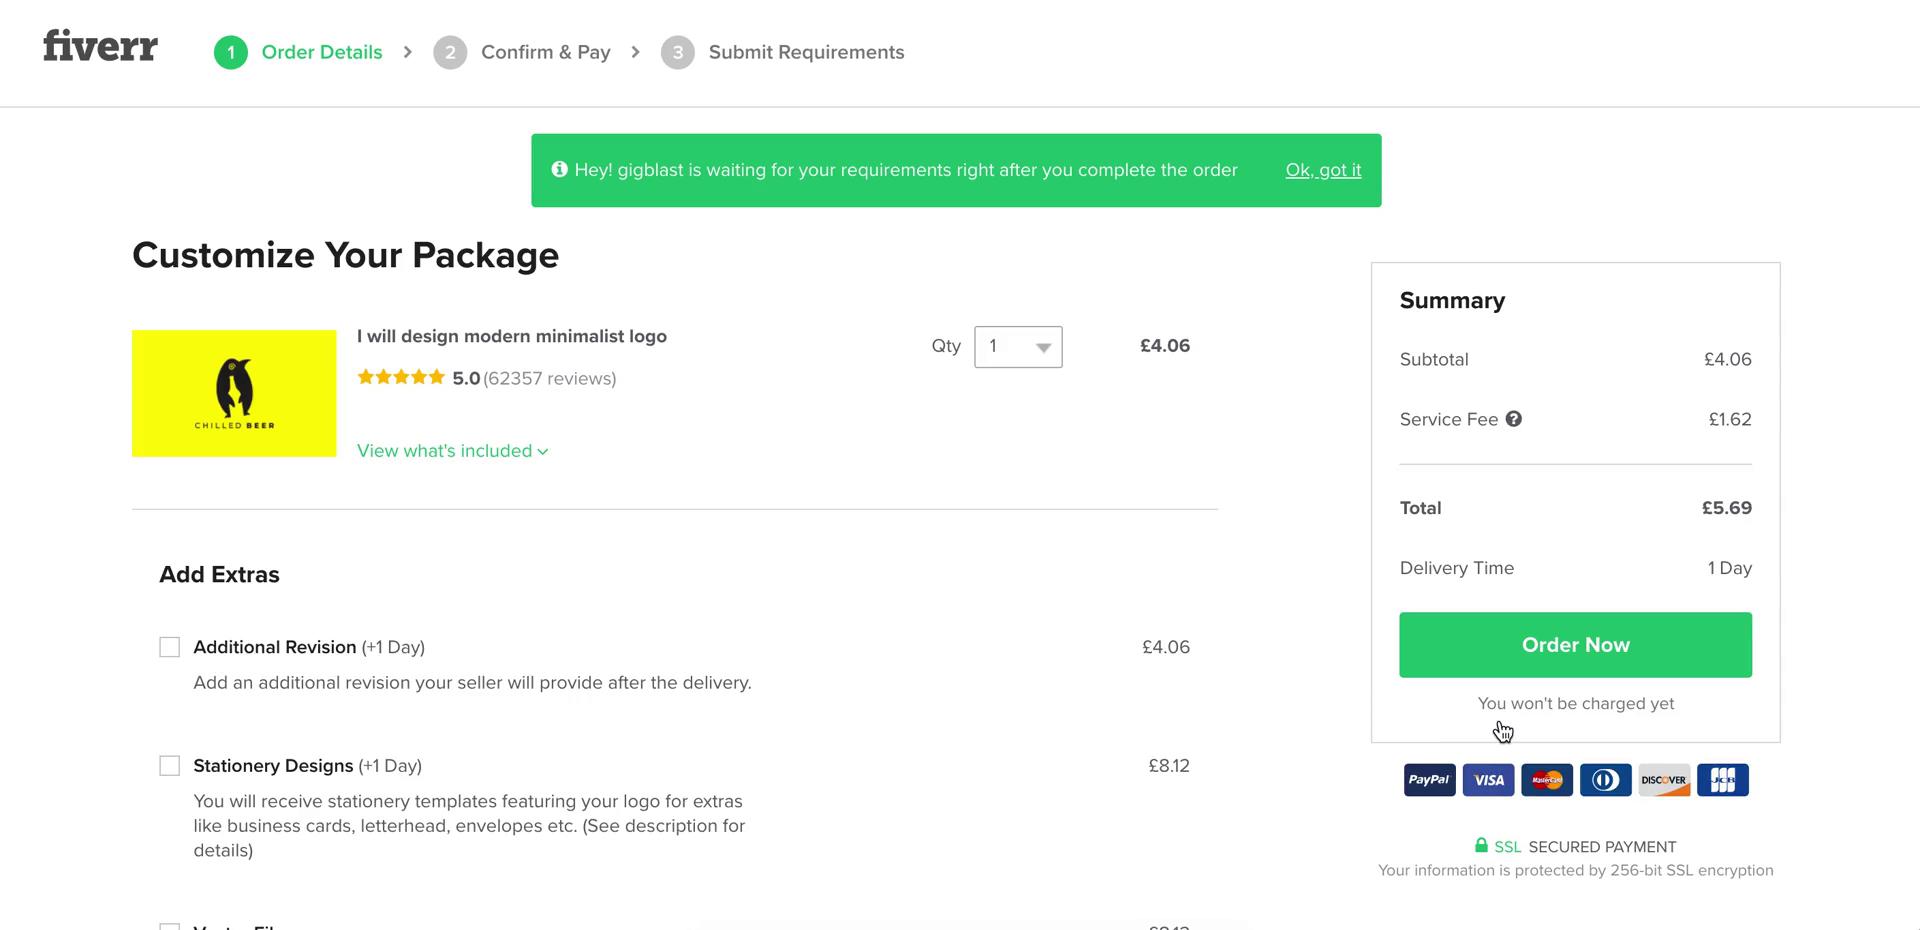Open the Qty quantity dropdown

point(1017,347)
